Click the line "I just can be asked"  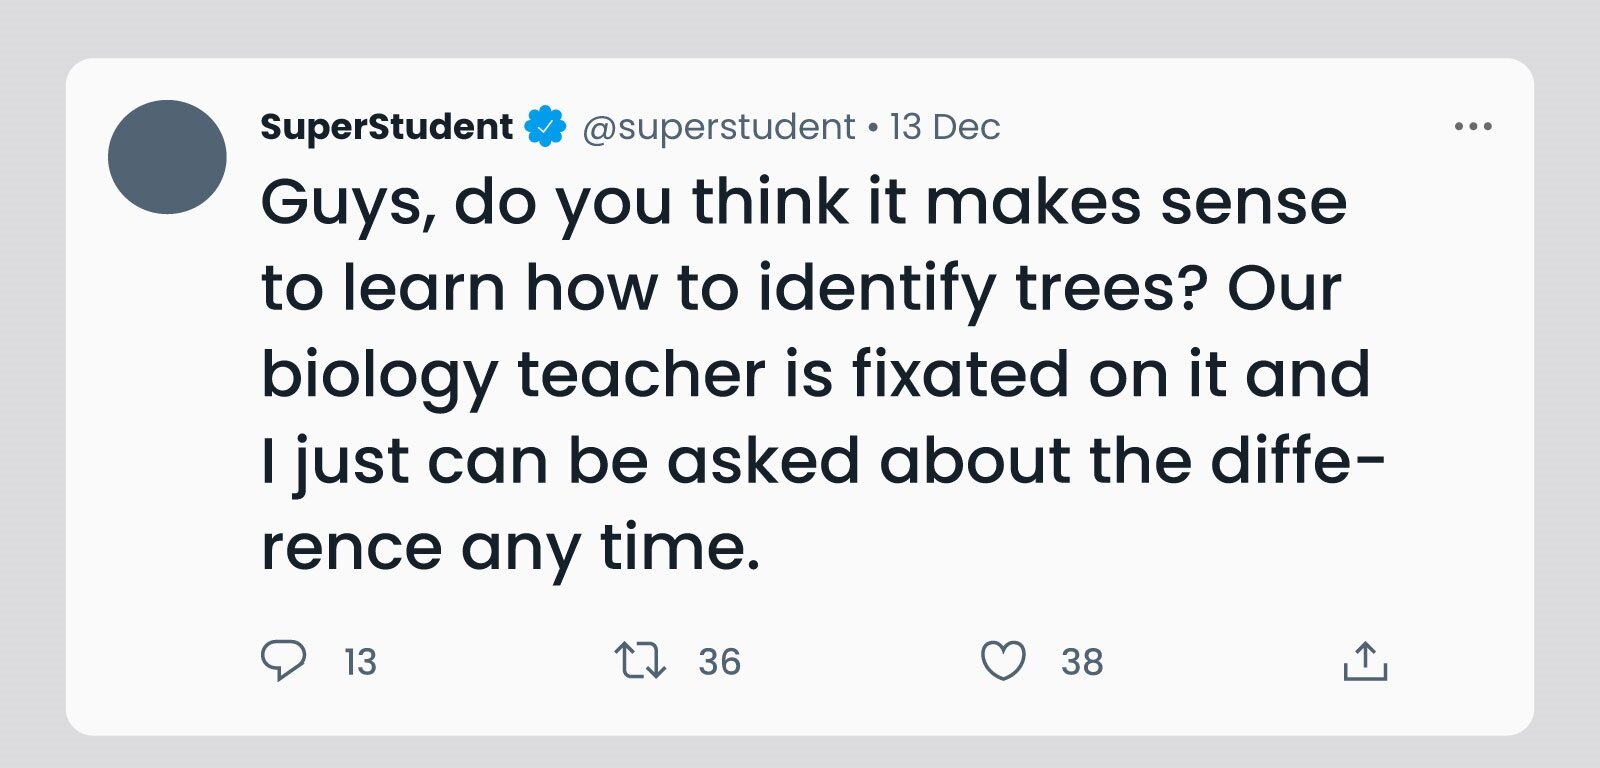pos(822,462)
